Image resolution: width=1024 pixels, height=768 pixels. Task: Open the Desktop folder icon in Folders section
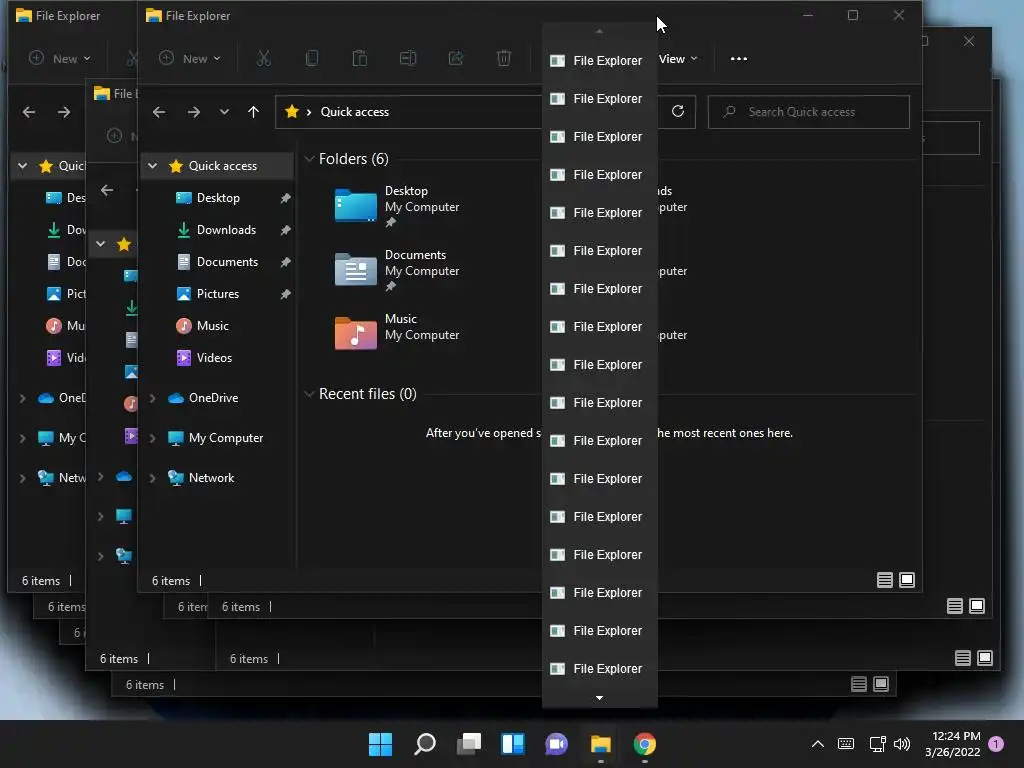tap(355, 205)
